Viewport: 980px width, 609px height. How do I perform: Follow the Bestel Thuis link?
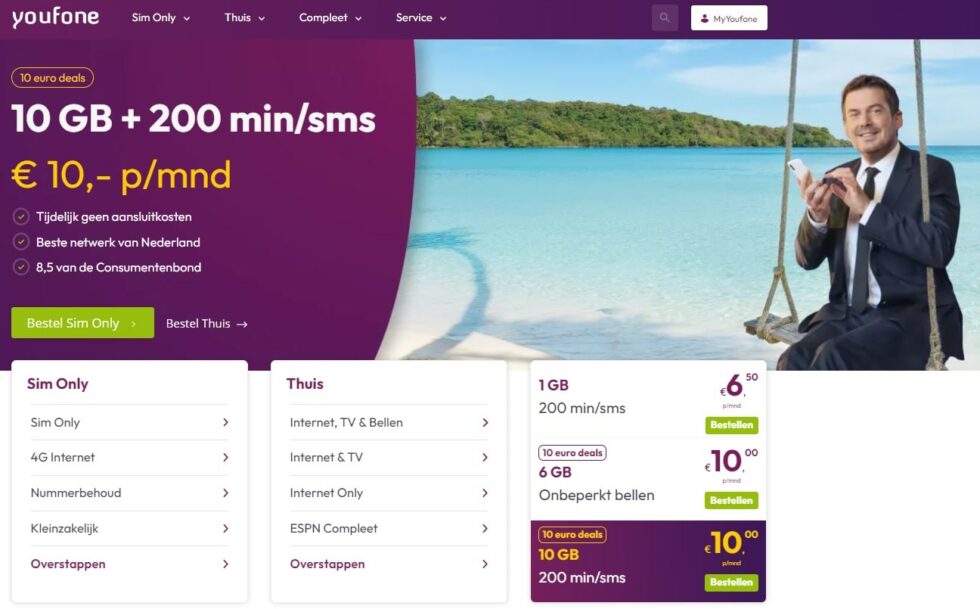(207, 323)
